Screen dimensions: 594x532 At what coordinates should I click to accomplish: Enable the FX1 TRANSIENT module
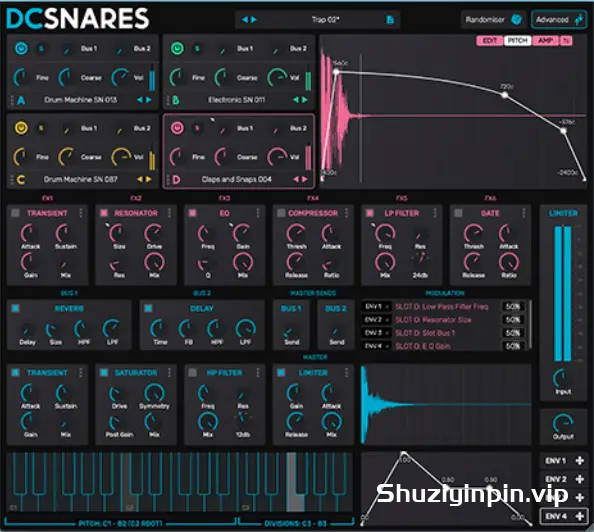[15, 213]
